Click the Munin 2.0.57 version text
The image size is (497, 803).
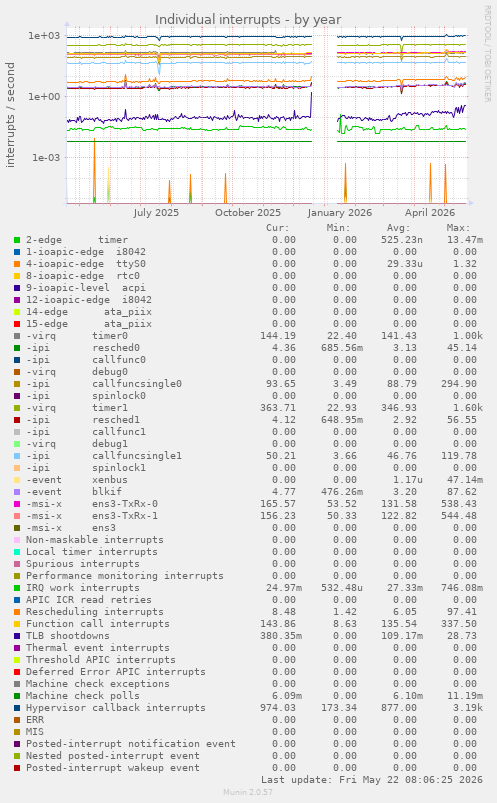(x=248, y=792)
